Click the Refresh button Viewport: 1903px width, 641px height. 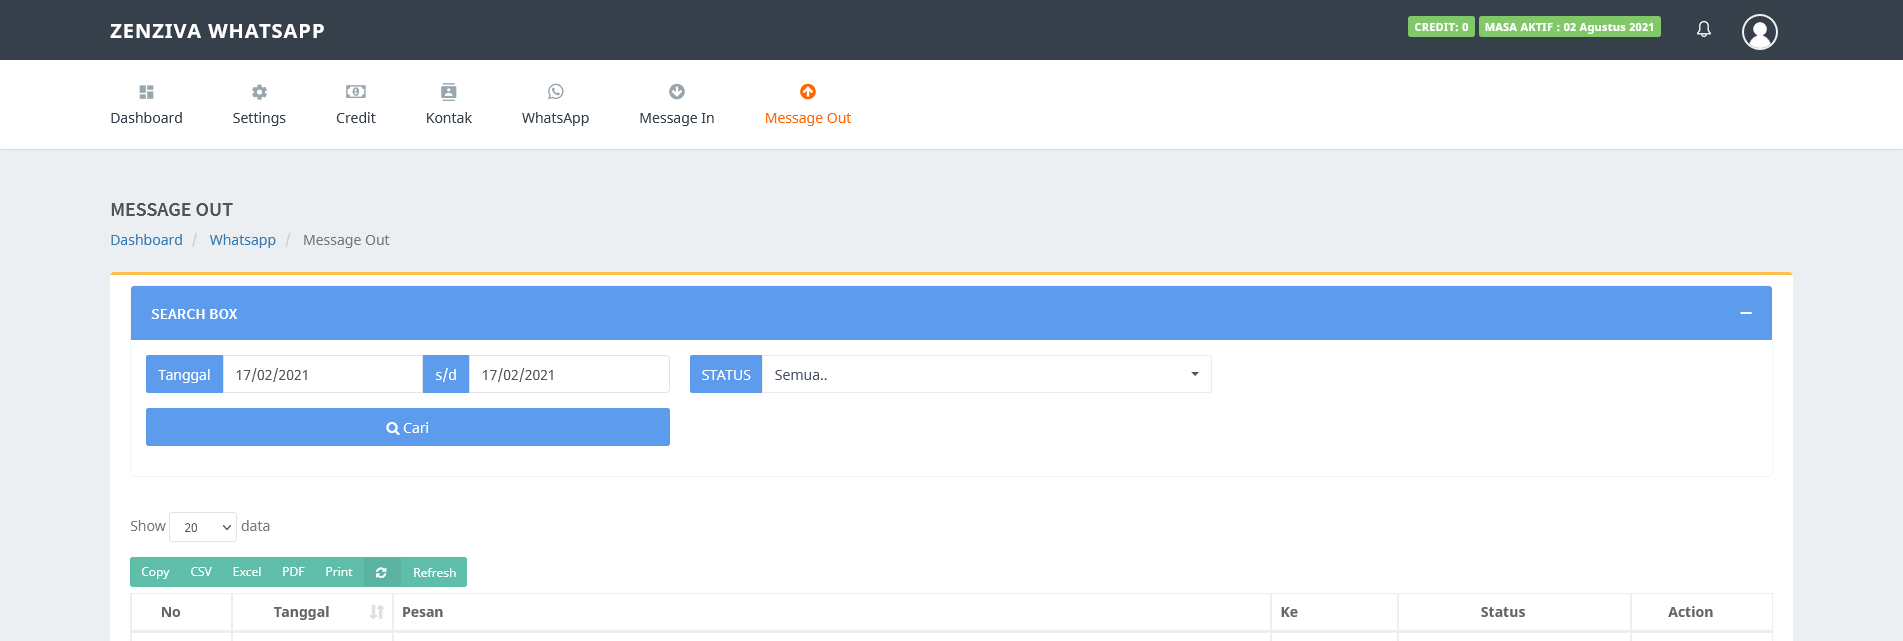coord(434,572)
